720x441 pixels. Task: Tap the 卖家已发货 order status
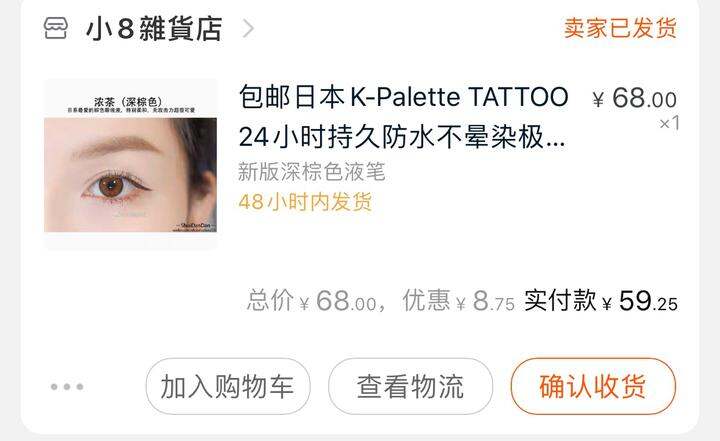click(x=620, y=28)
